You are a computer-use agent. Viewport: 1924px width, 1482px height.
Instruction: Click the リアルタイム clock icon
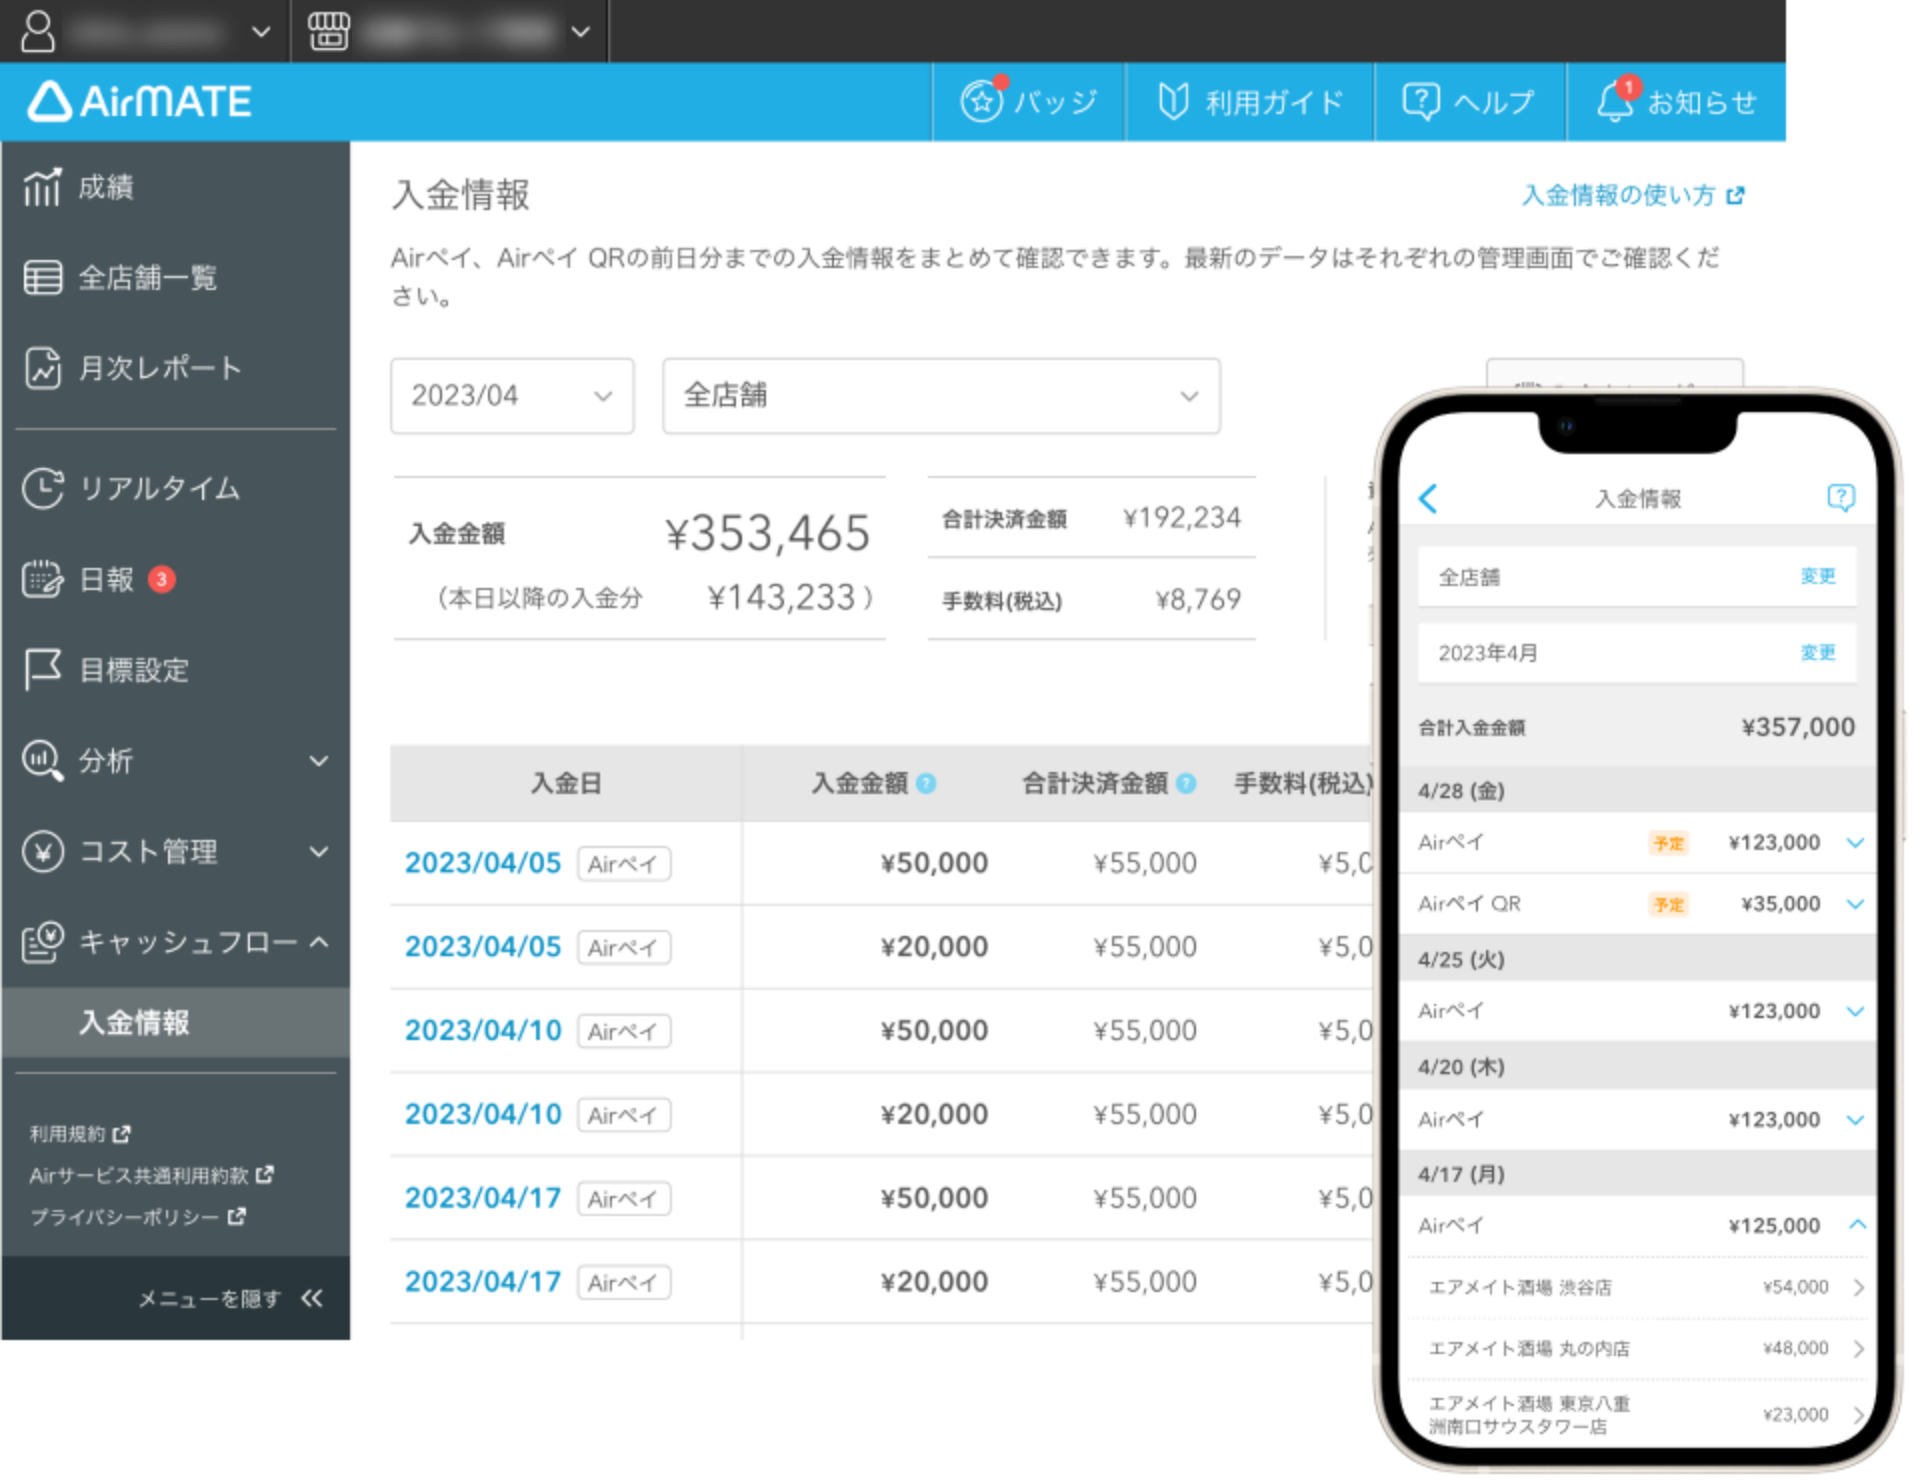43,489
